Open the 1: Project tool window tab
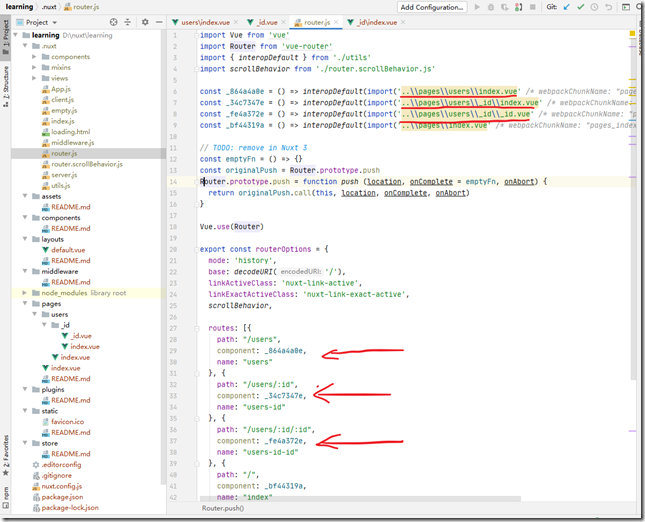Viewport: 645px width, 522px height. (5, 36)
